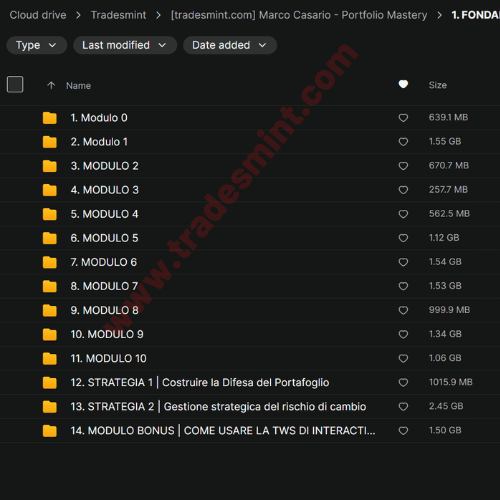The image size is (500, 500).
Task: Expand the Last modified filter
Action: 125,45
